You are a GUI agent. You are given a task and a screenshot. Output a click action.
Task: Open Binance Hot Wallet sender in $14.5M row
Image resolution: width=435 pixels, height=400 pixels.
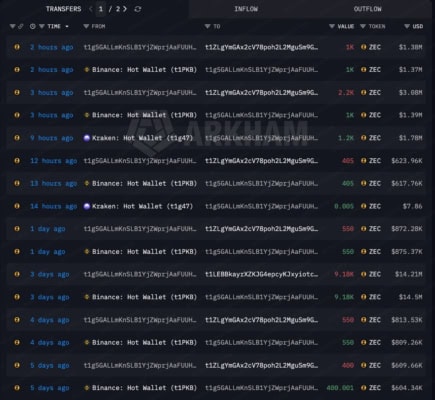(x=144, y=297)
